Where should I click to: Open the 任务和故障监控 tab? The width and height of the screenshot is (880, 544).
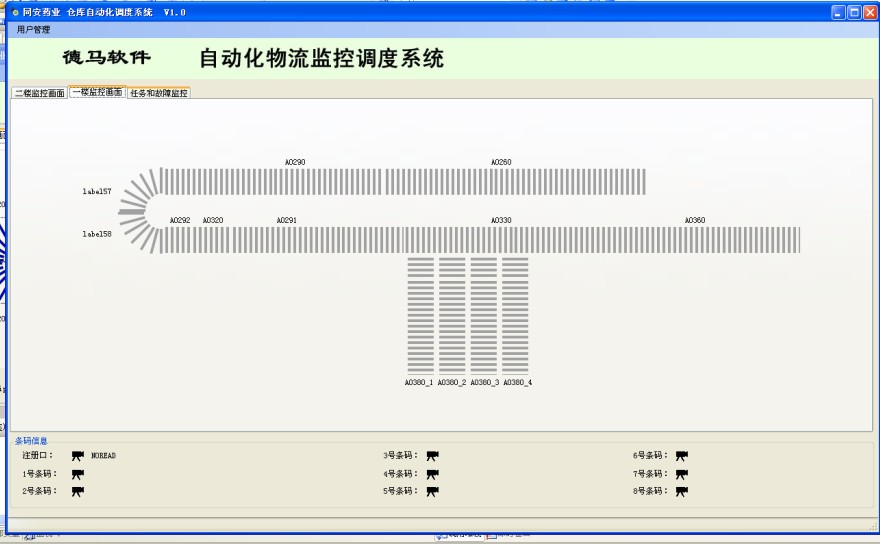(x=159, y=93)
